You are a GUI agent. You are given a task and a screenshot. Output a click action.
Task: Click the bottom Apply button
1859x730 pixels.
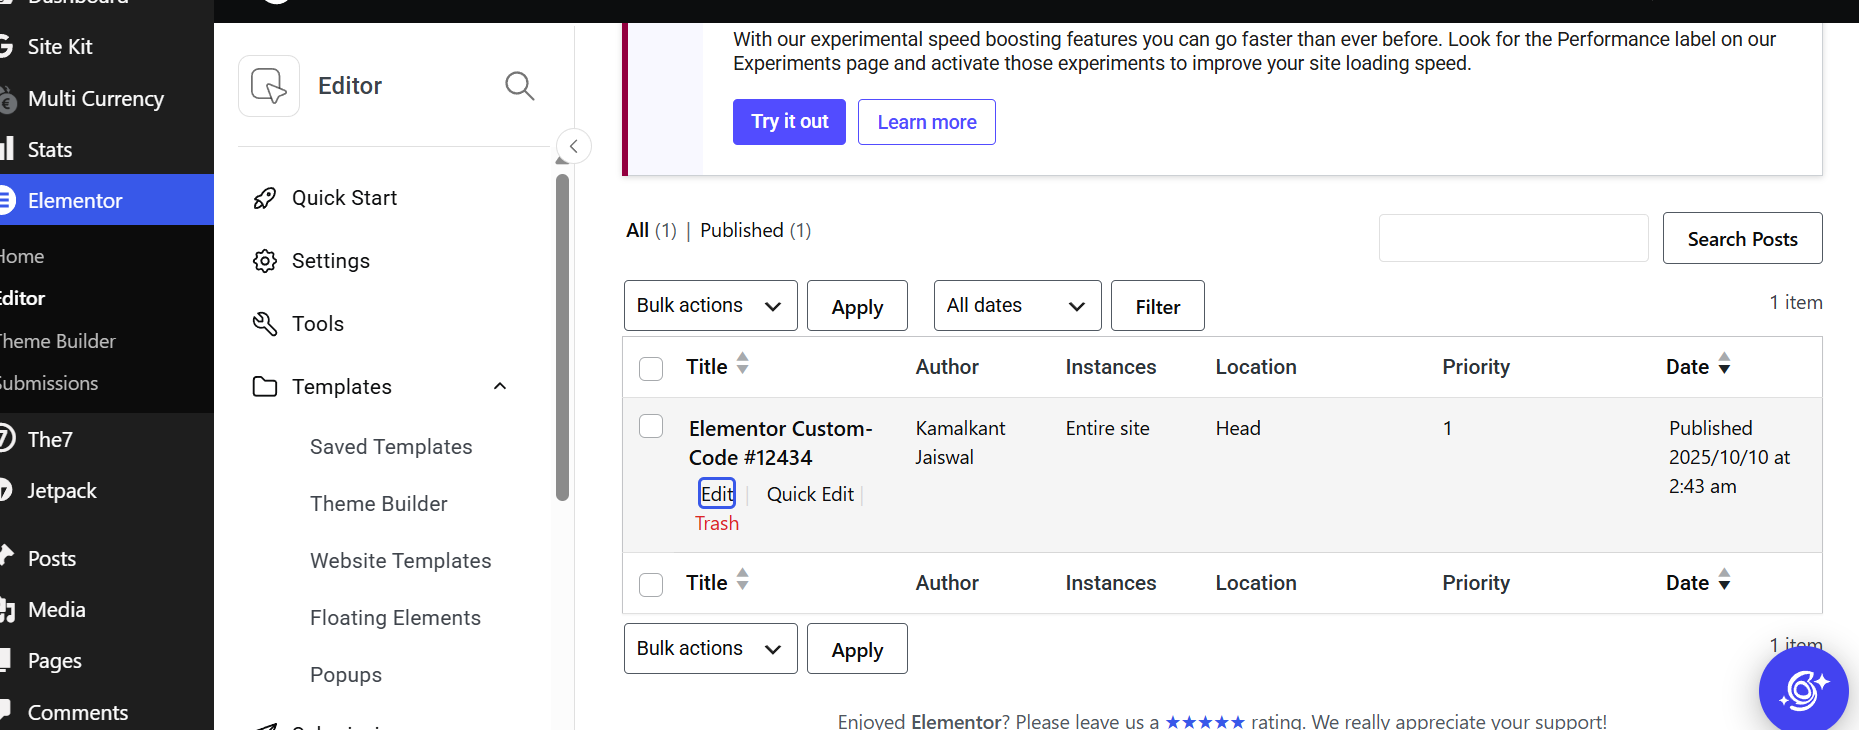coord(857,649)
